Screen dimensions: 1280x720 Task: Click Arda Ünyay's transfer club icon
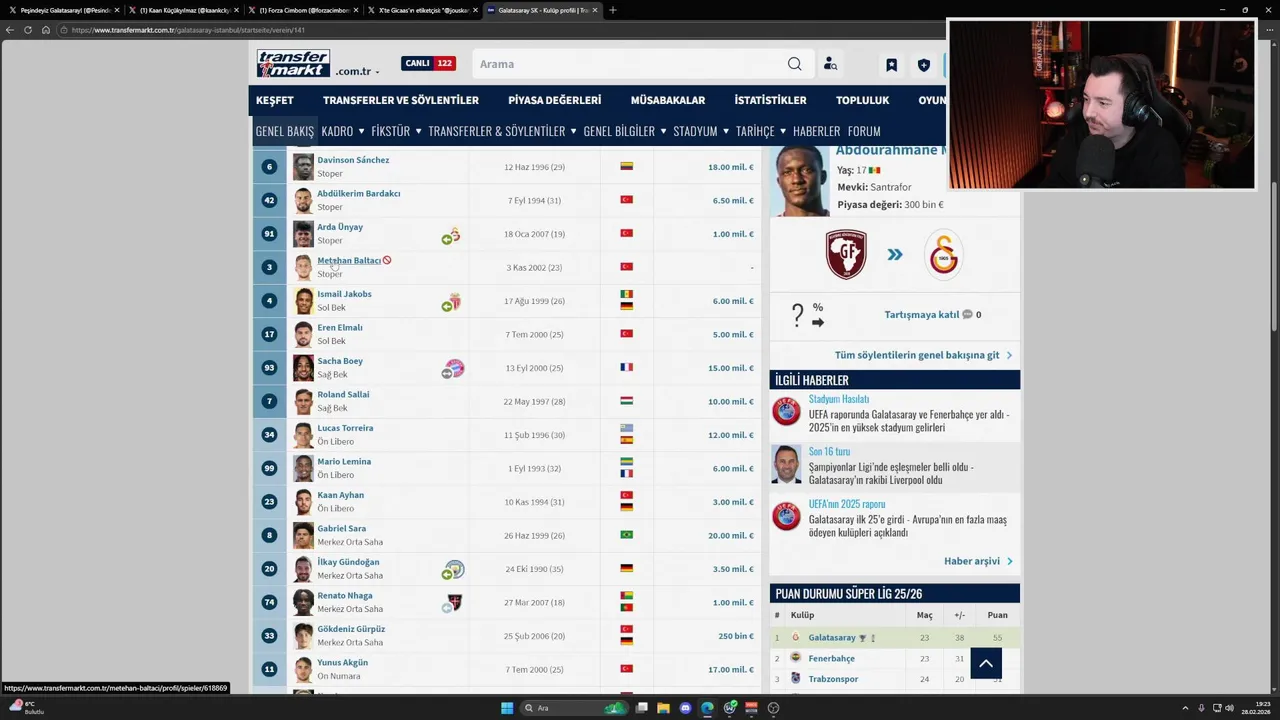[452, 235]
